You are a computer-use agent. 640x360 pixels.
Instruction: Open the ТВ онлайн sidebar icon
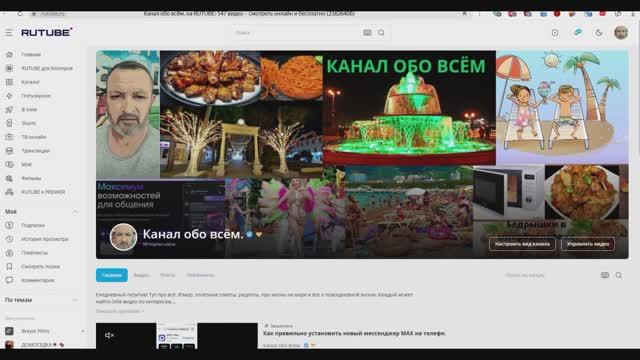9,137
